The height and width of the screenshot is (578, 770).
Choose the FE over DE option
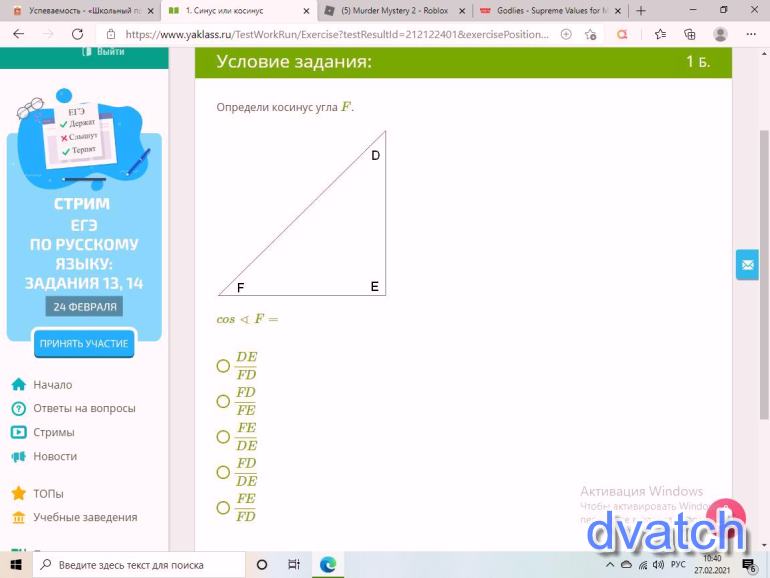coord(224,437)
